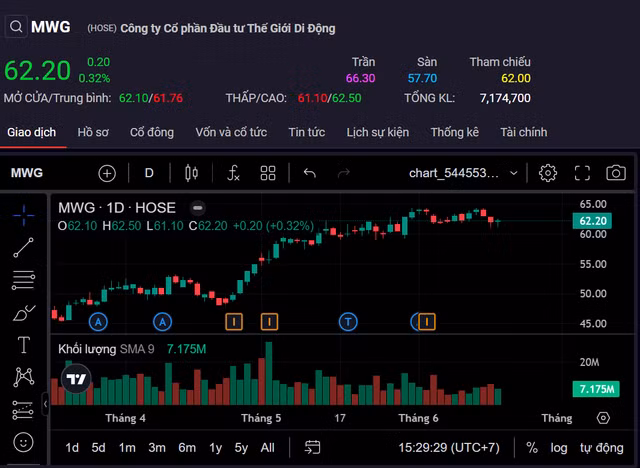
Task: Open chart settings gear icon
Action: tap(548, 173)
